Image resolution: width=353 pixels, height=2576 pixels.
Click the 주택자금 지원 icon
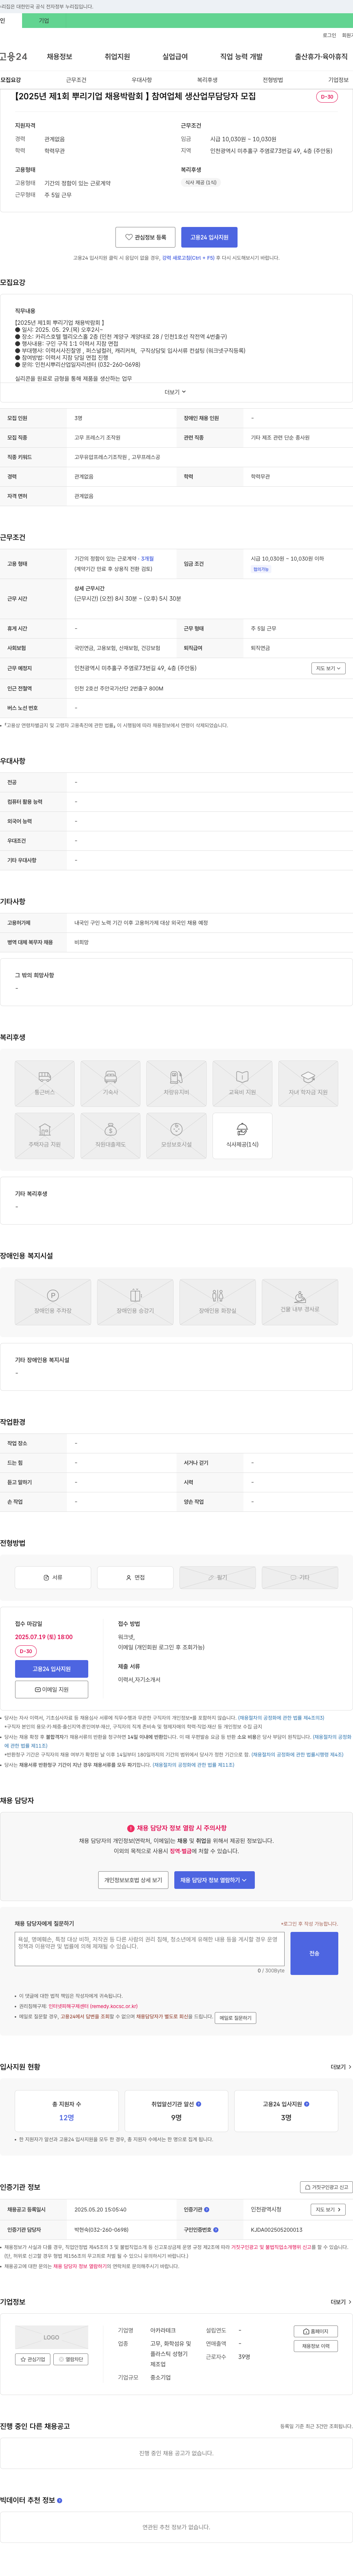(45, 1136)
